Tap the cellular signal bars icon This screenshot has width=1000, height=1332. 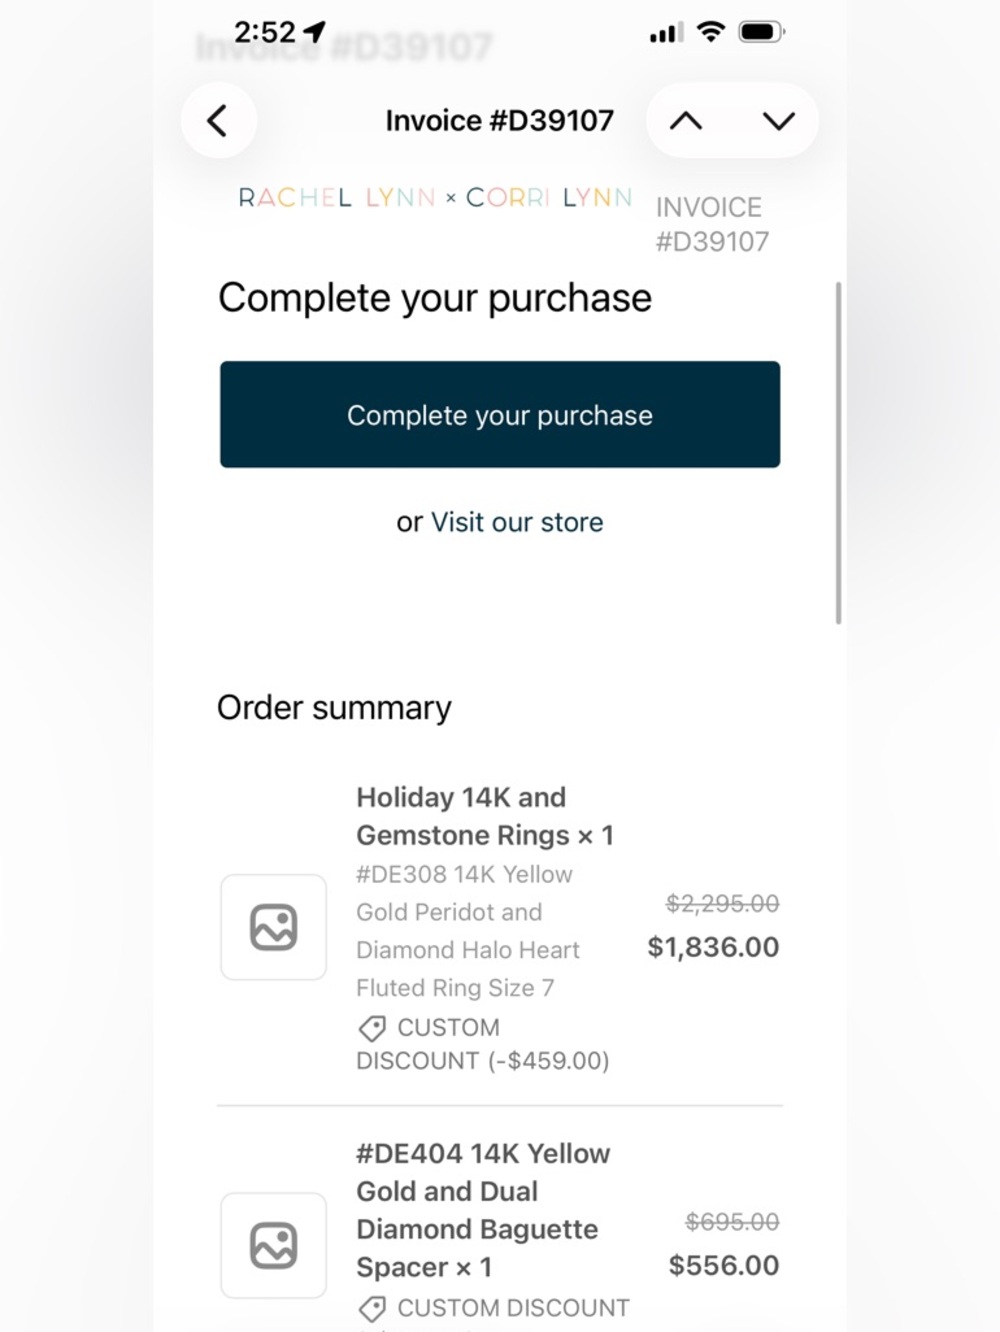coord(666,33)
